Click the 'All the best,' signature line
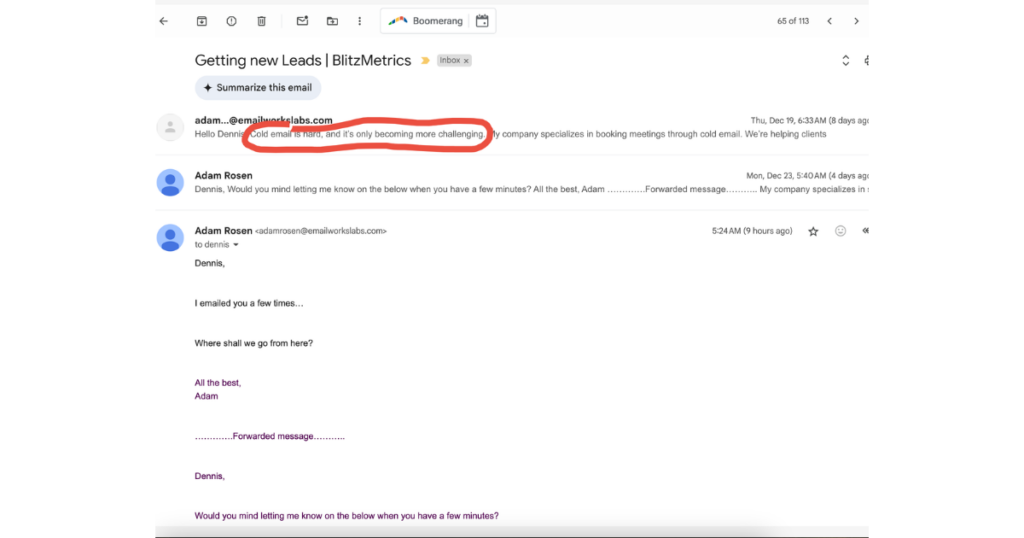Screen dimensions: 1024x538 pyautogui.click(x=217, y=383)
